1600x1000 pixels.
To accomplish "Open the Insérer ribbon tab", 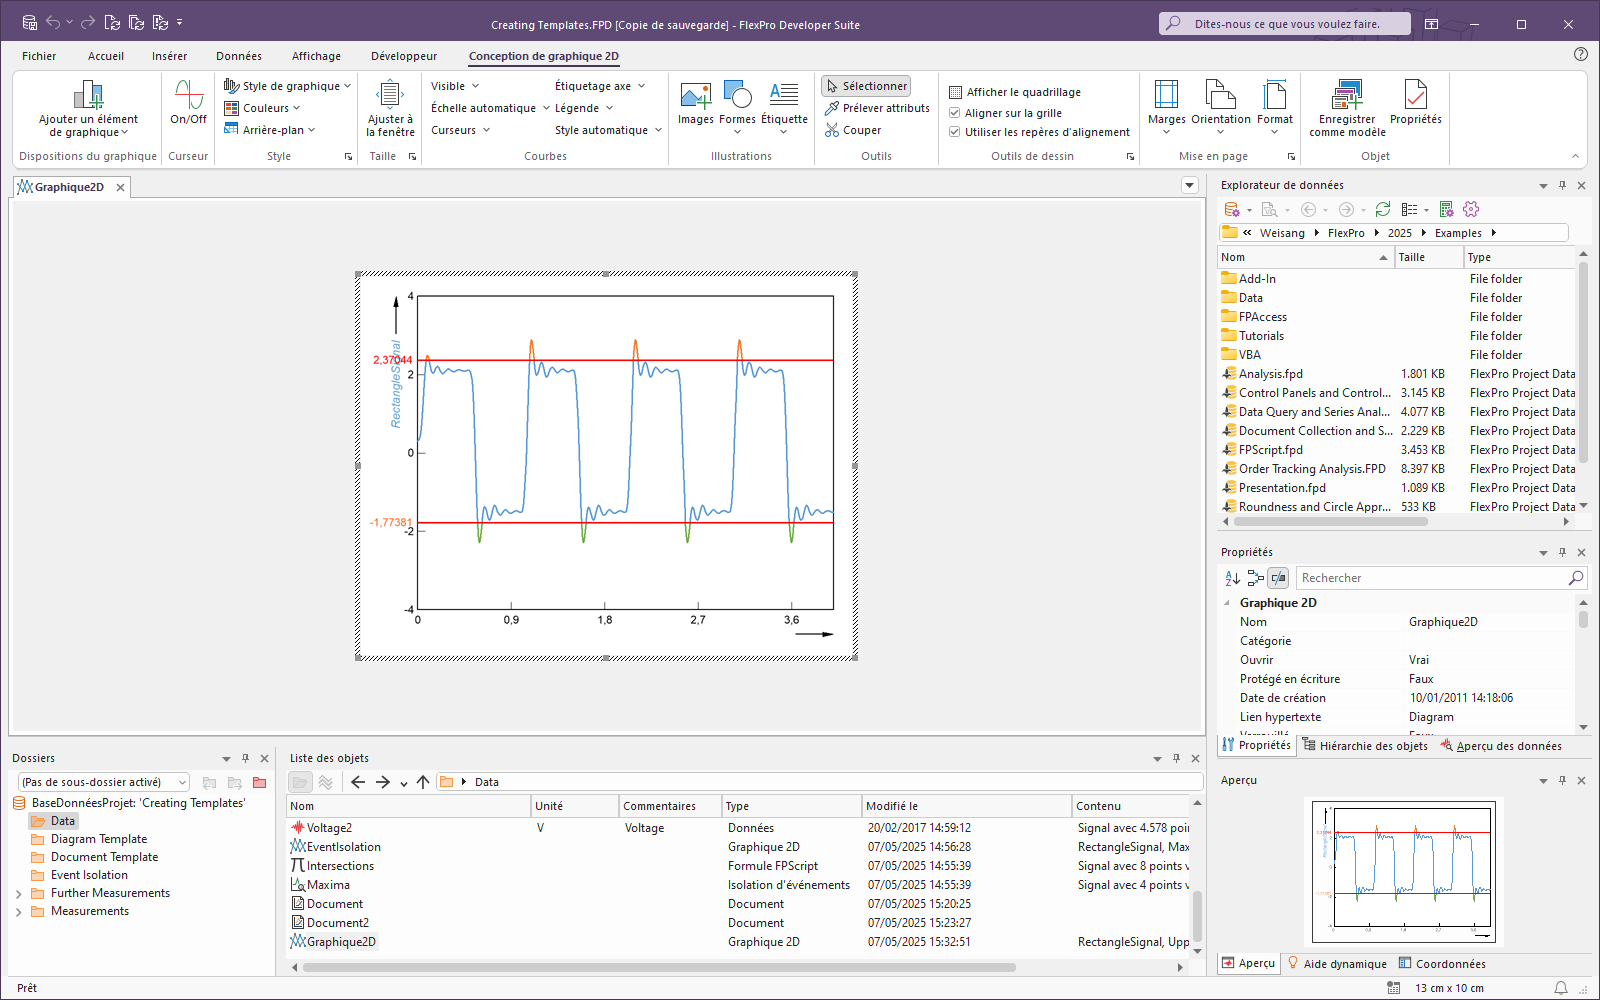I will tap(169, 56).
